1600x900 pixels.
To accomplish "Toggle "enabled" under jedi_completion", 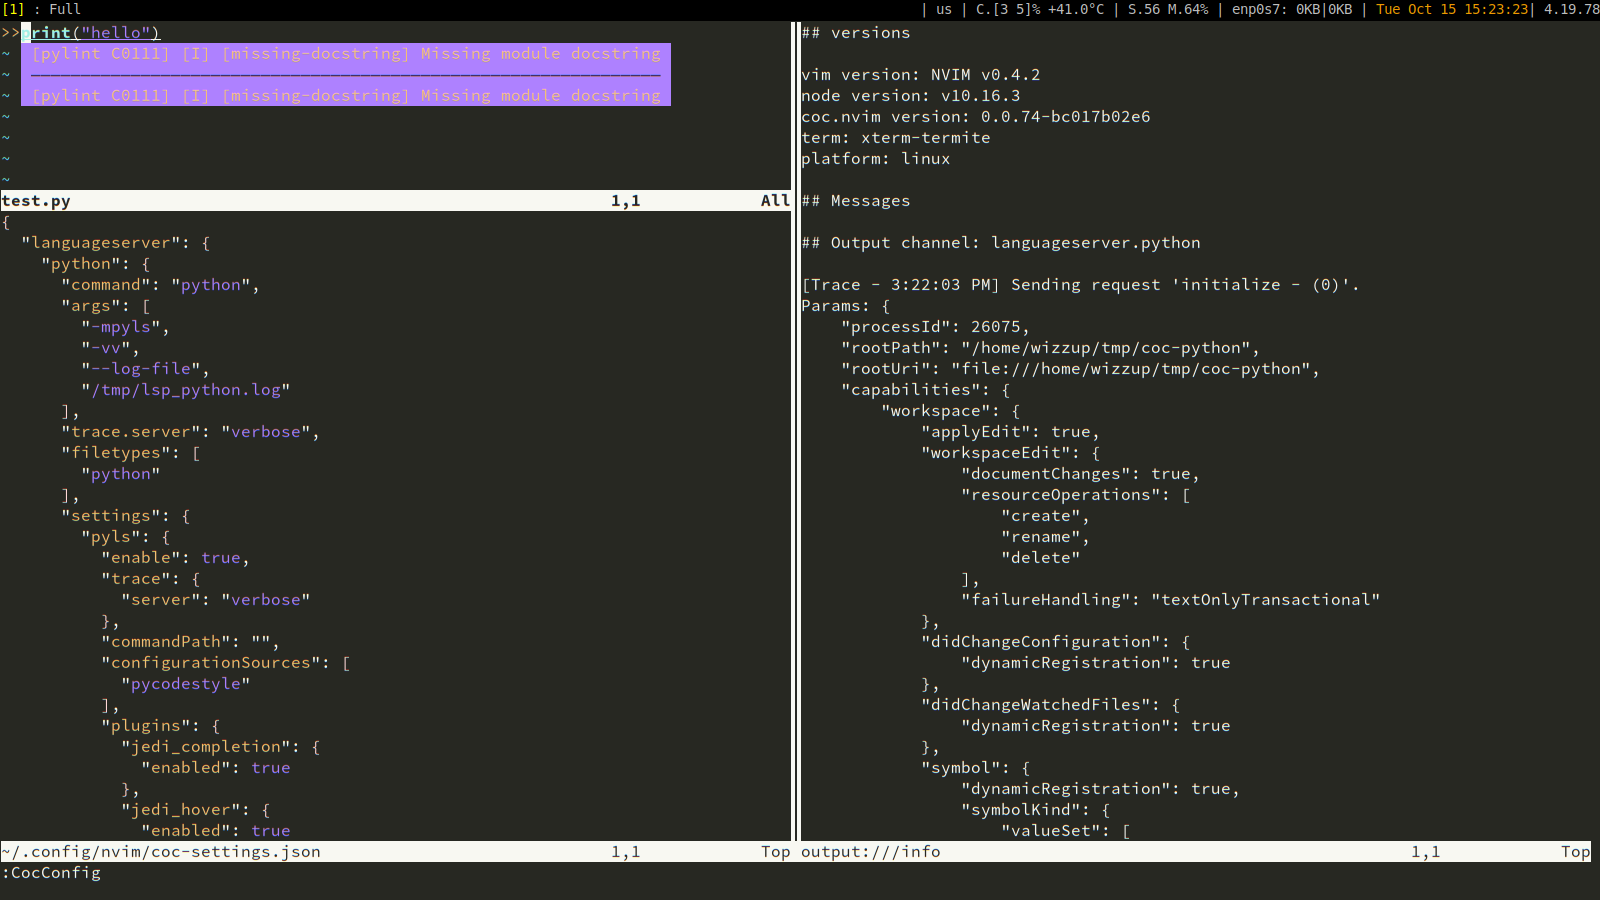I will click(270, 767).
